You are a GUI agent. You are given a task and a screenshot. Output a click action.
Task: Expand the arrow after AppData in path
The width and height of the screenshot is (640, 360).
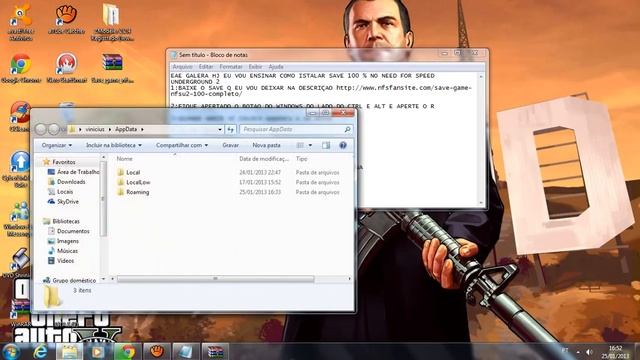(142, 129)
